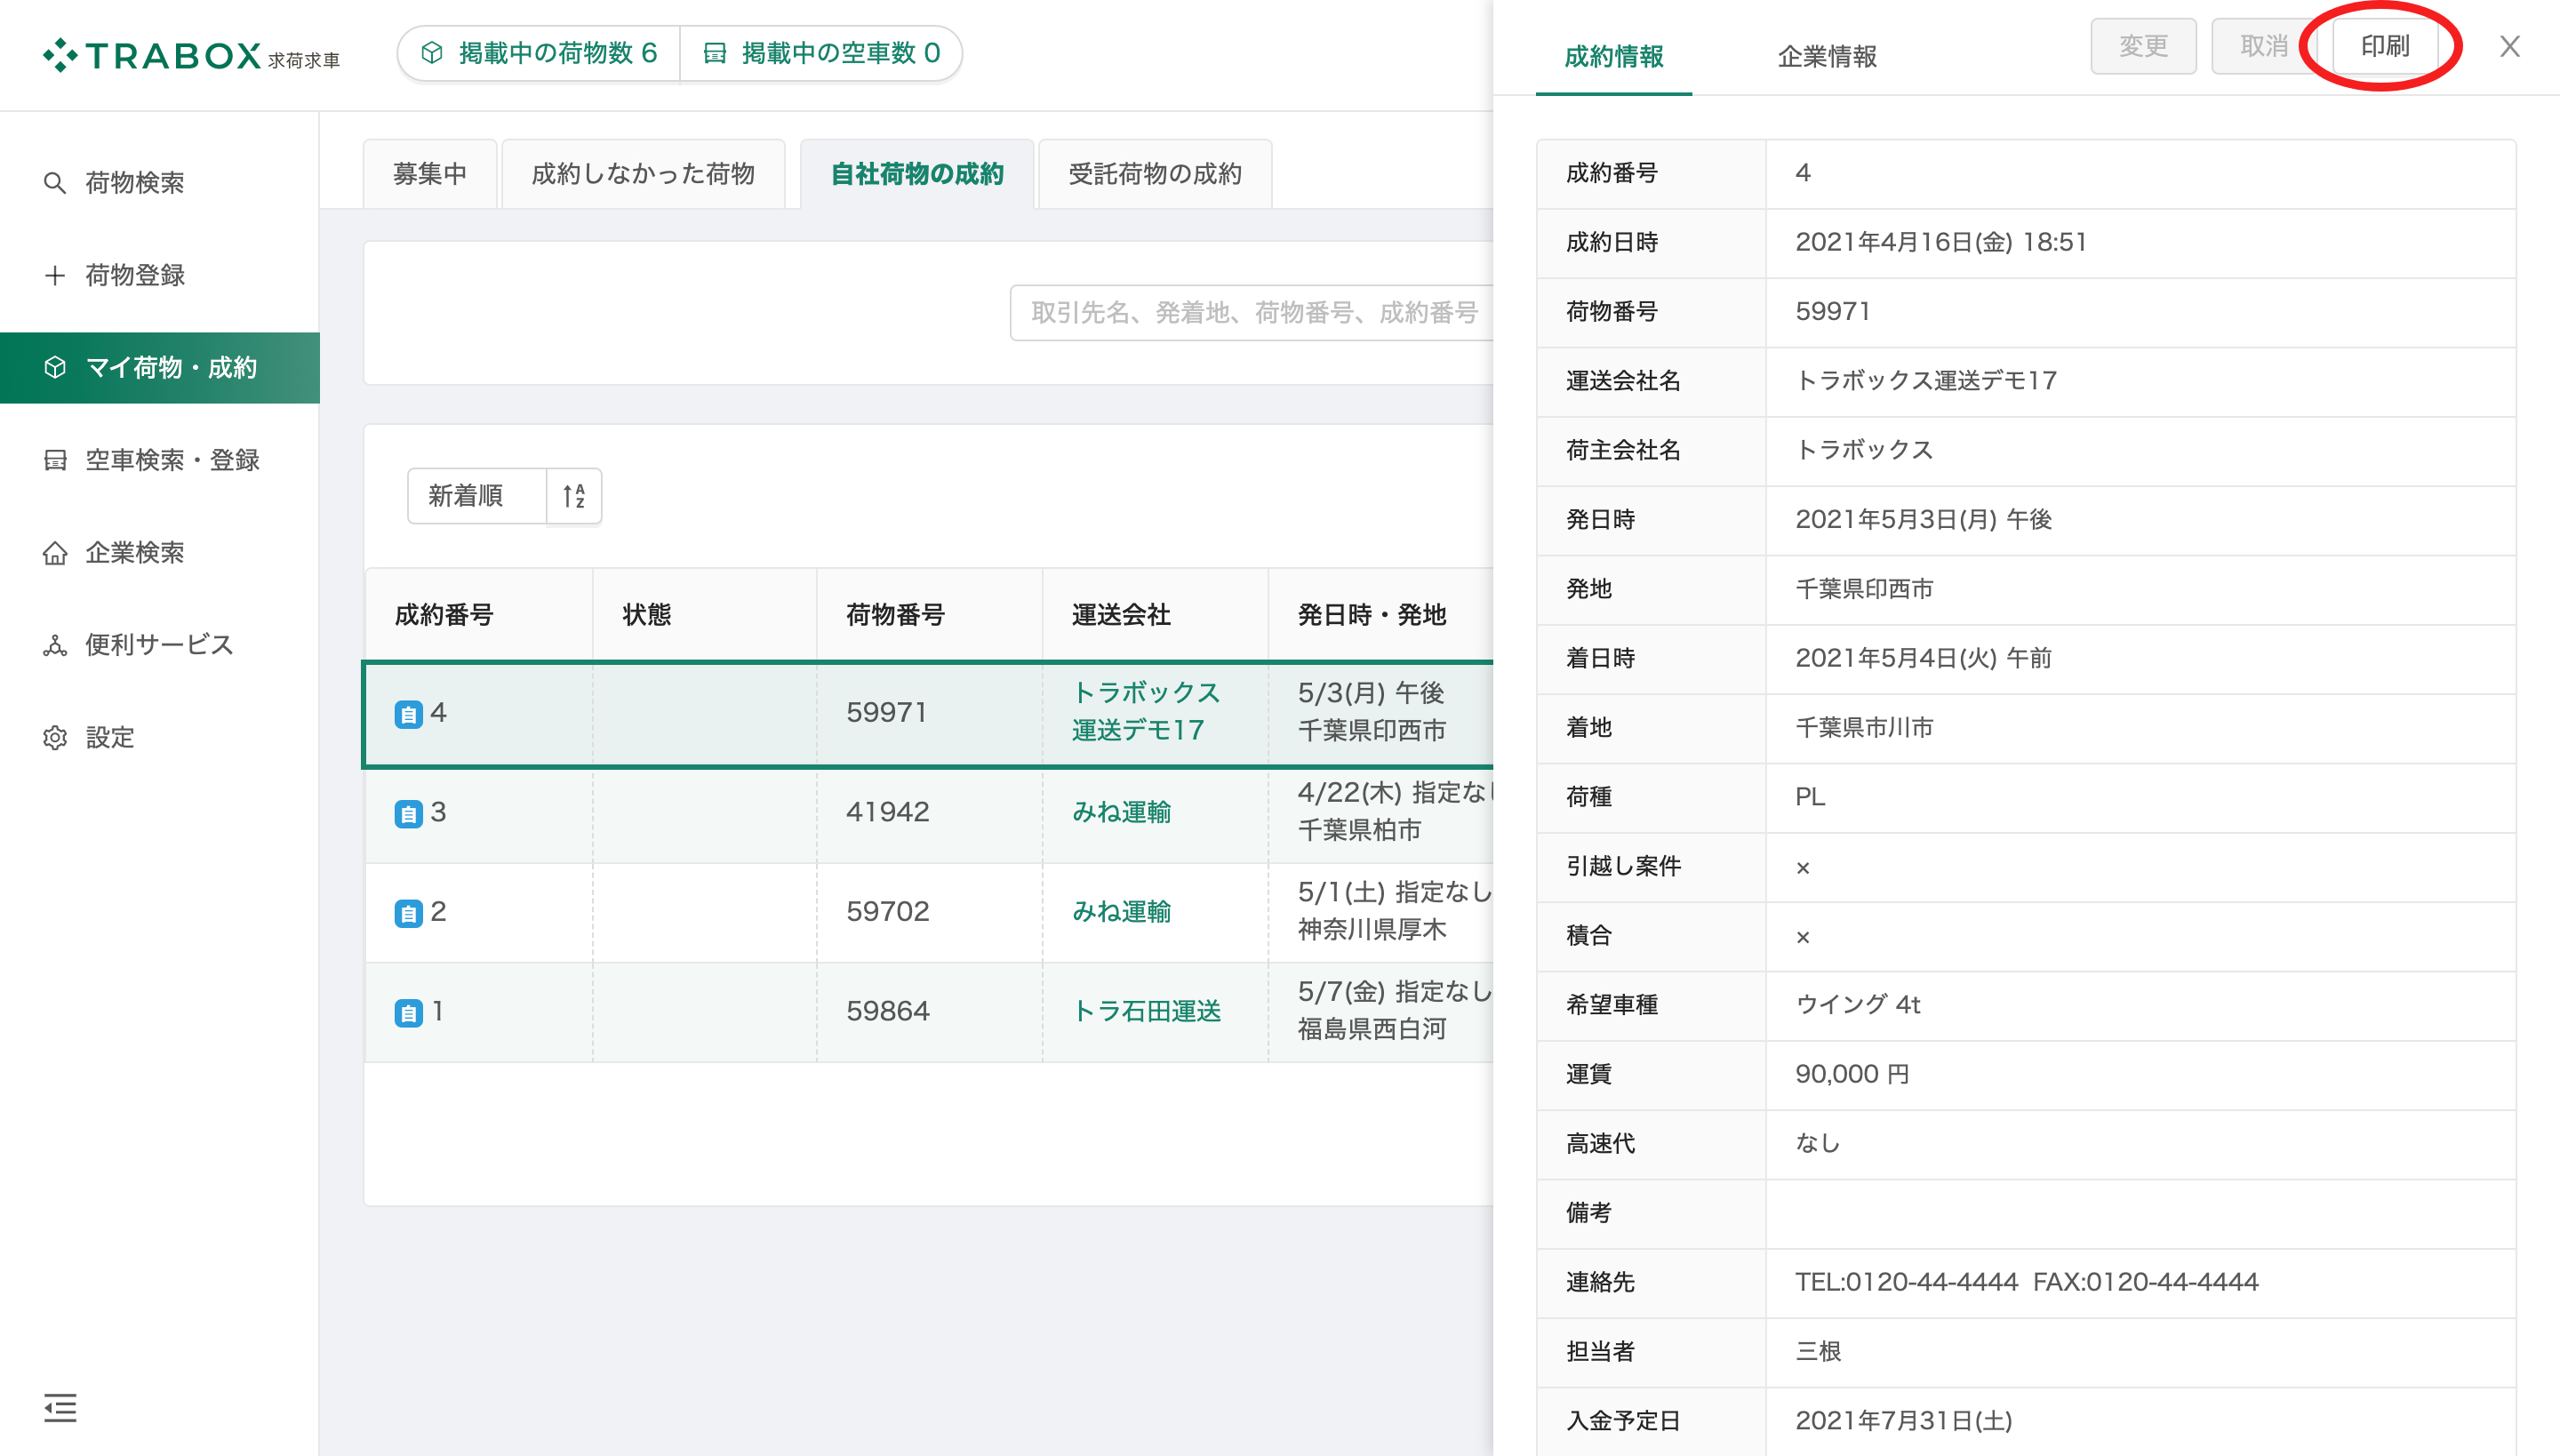
Task: Click the document icon on contract row 2
Action: 408,913
